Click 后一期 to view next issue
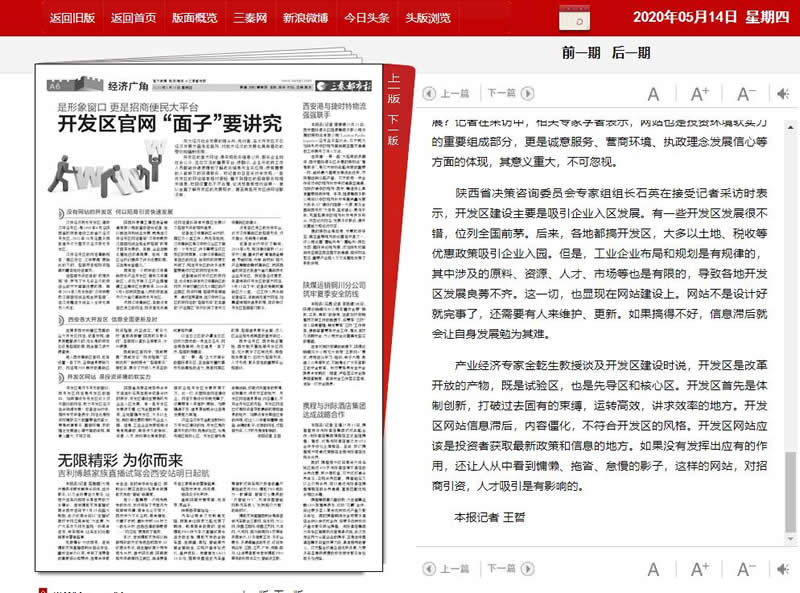Viewport: 800px width, 593px height. (631, 53)
